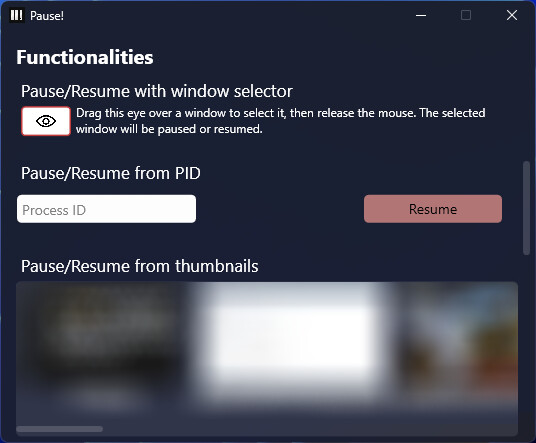This screenshot has height=443, width=536.
Task: Click the horizontal scrollbar under thumbnails
Action: tap(59, 429)
